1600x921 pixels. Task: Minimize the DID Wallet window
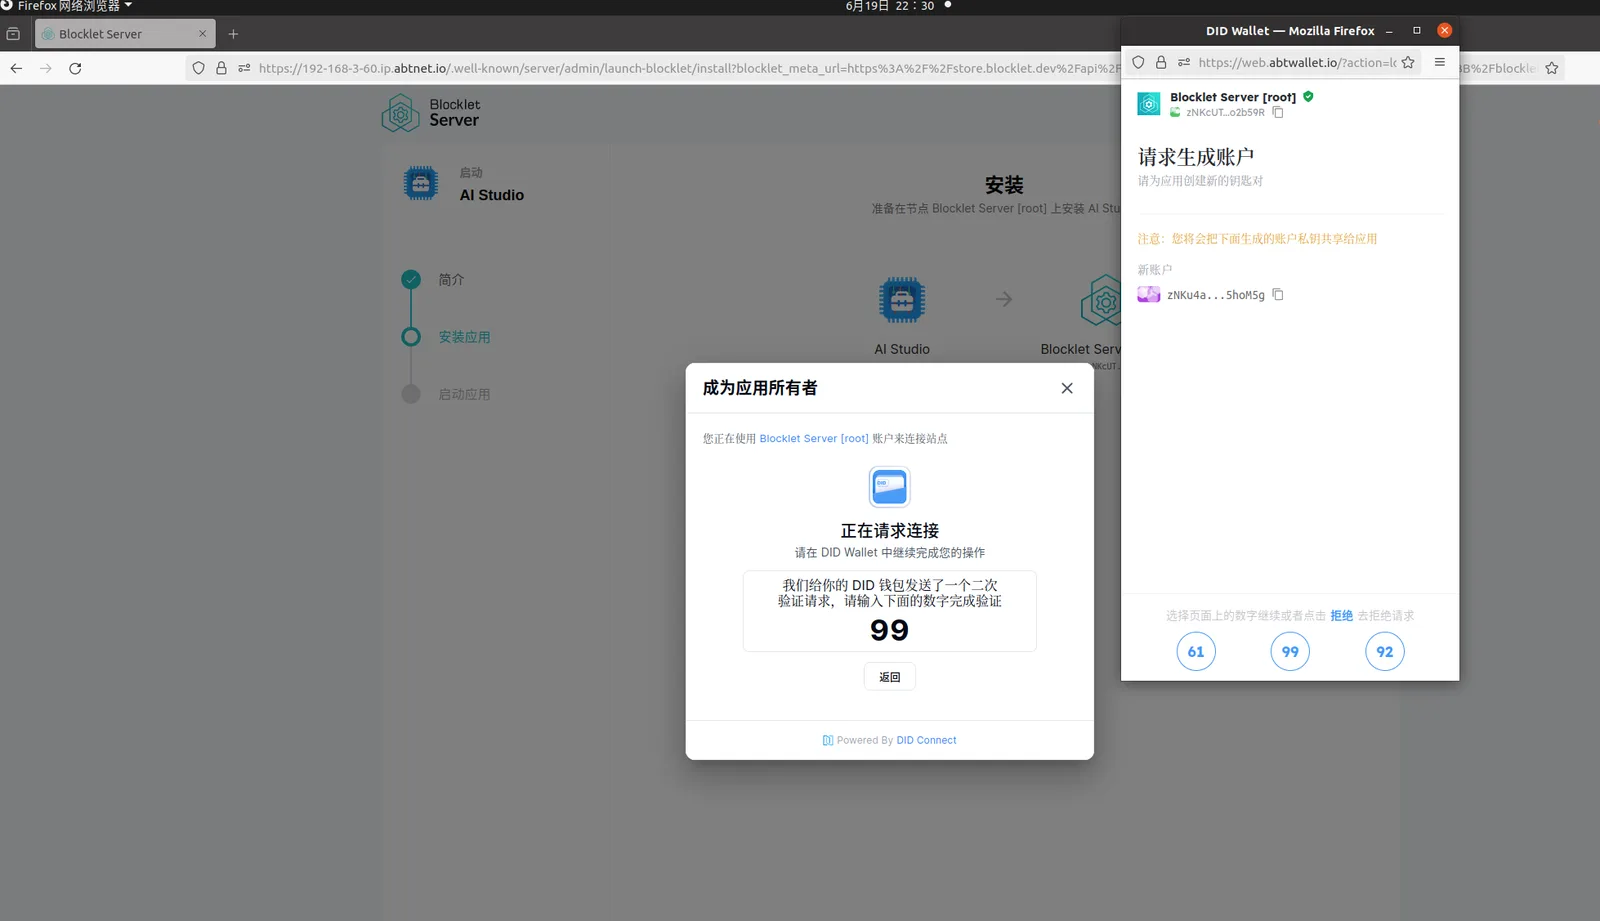1389,31
